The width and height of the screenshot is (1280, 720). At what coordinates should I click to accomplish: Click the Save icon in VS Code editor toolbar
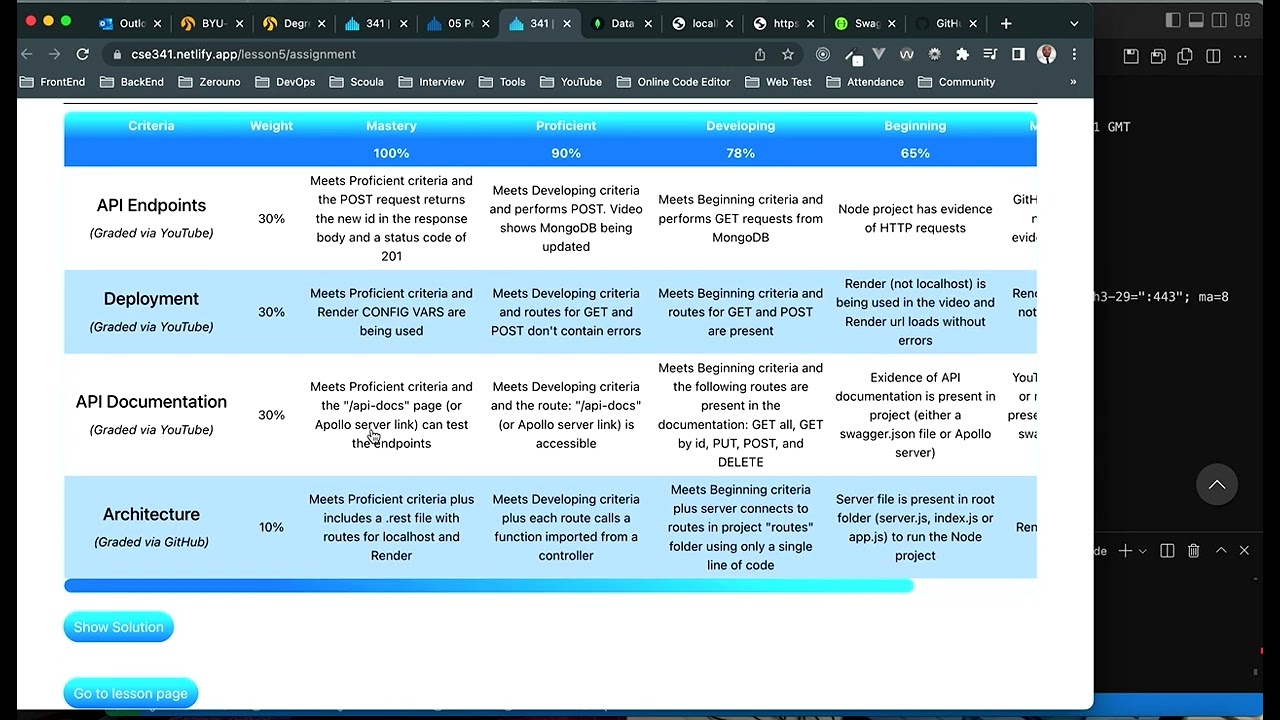(x=1131, y=57)
